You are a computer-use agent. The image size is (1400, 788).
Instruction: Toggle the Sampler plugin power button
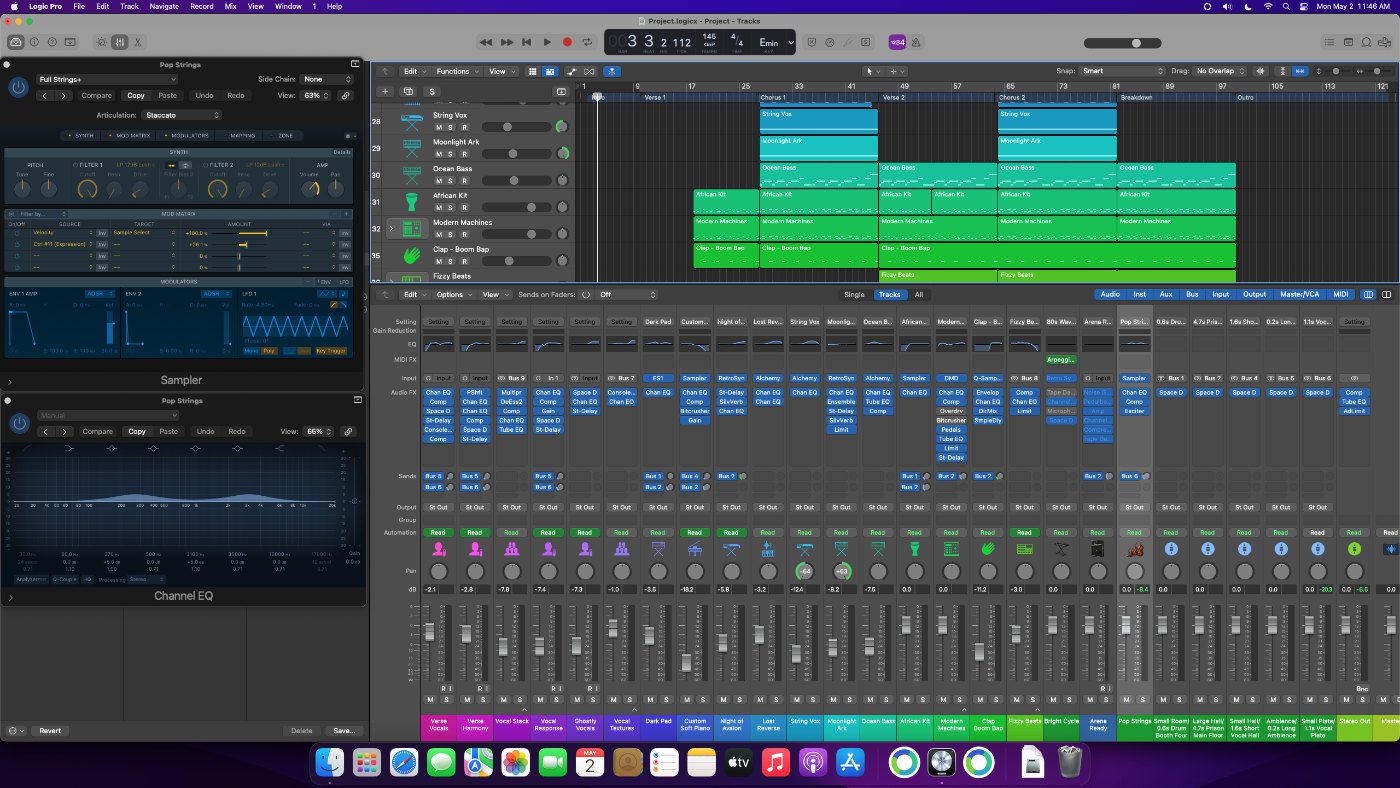pyautogui.click(x=18, y=87)
